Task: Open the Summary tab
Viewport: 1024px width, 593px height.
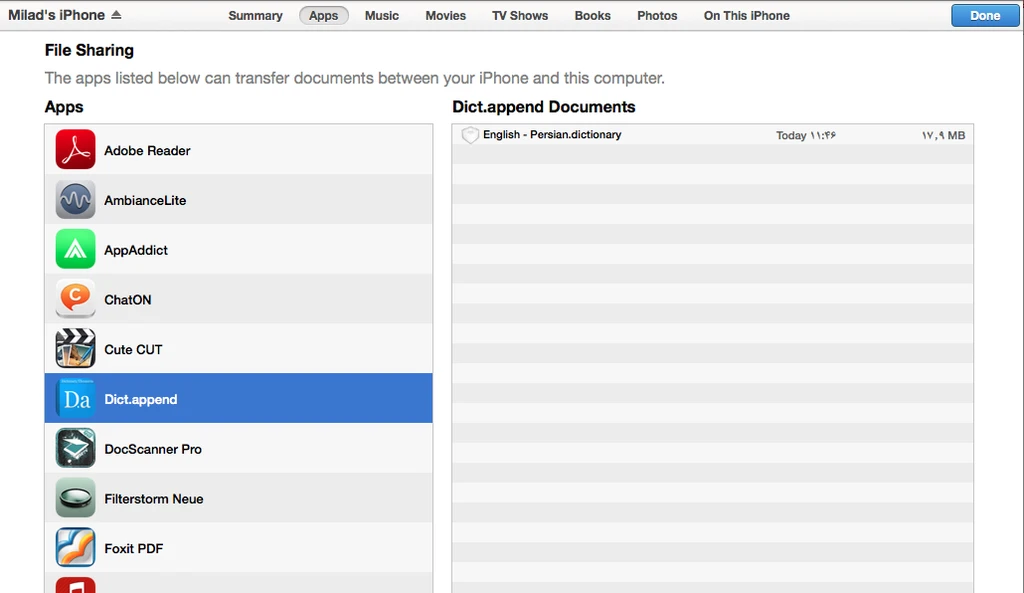Action: [x=255, y=16]
